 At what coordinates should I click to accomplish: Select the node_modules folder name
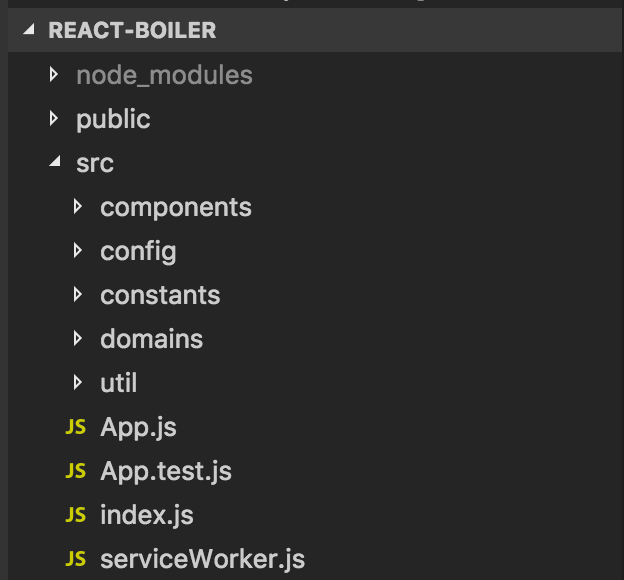[164, 75]
